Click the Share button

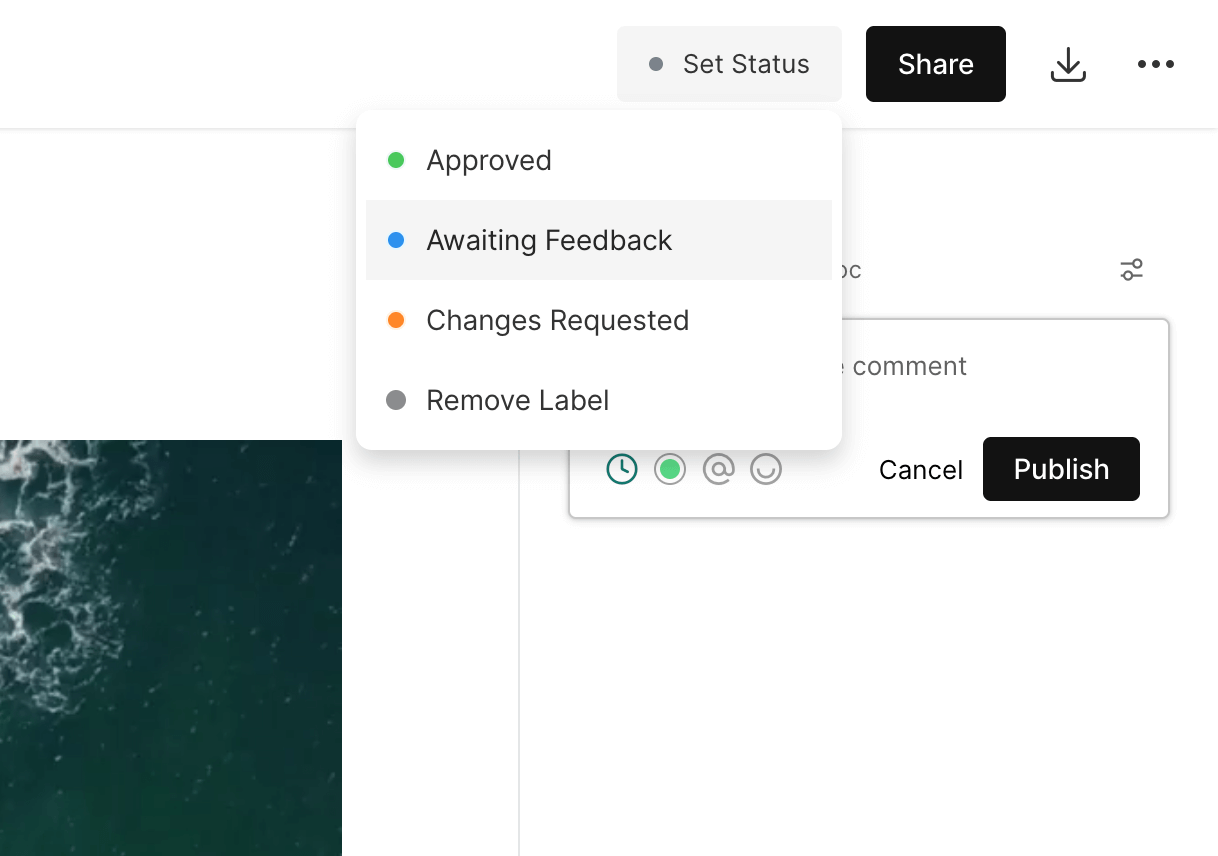coord(935,65)
